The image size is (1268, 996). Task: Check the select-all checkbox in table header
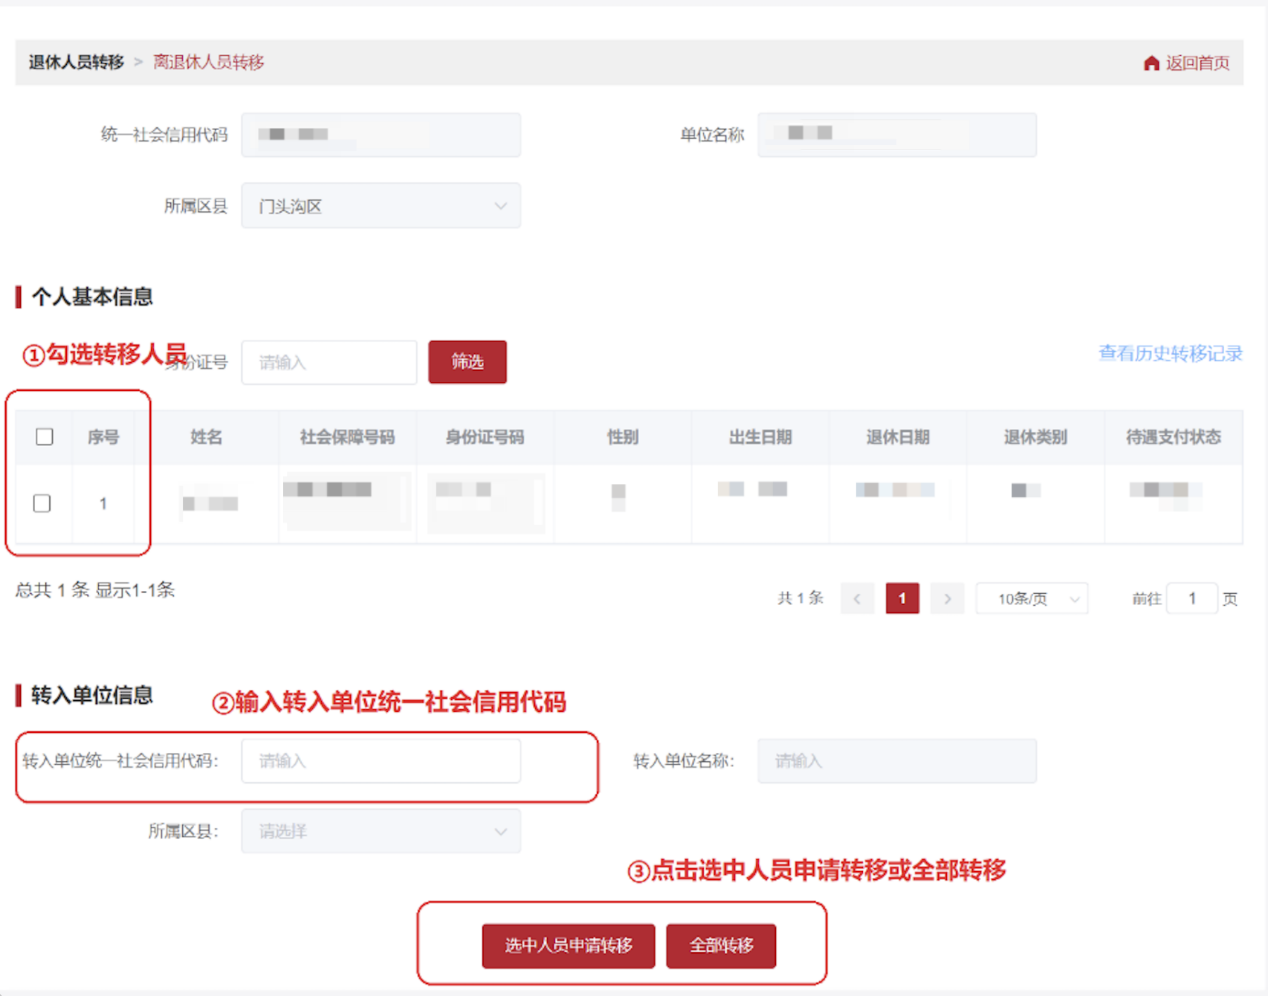click(x=42, y=437)
